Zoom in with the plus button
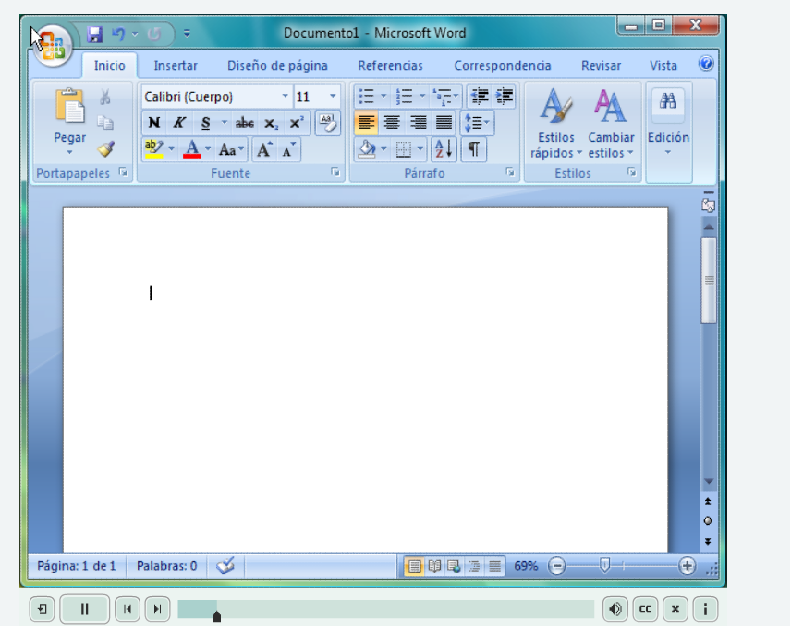The height and width of the screenshot is (632, 790). 686,566
